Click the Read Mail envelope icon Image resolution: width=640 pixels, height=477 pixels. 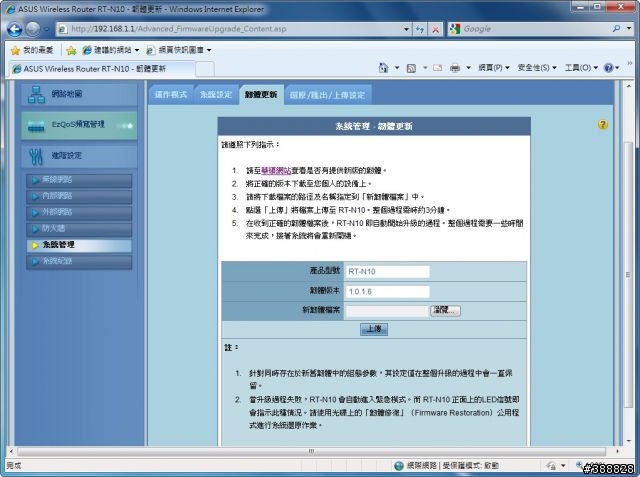tap(438, 68)
